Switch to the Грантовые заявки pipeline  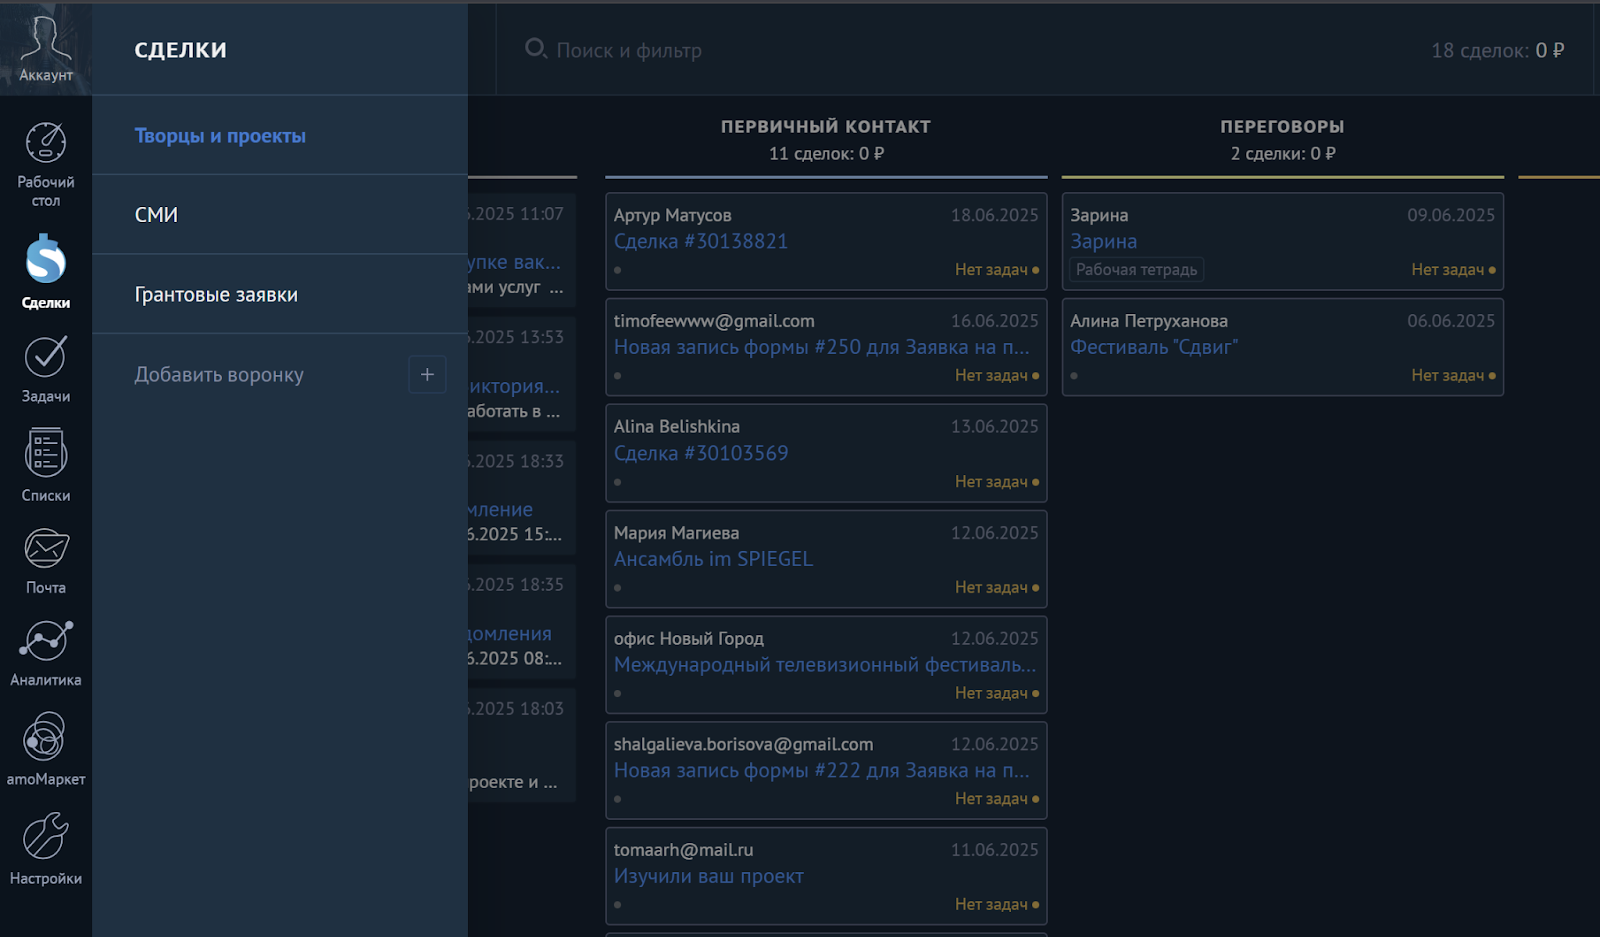click(x=216, y=295)
